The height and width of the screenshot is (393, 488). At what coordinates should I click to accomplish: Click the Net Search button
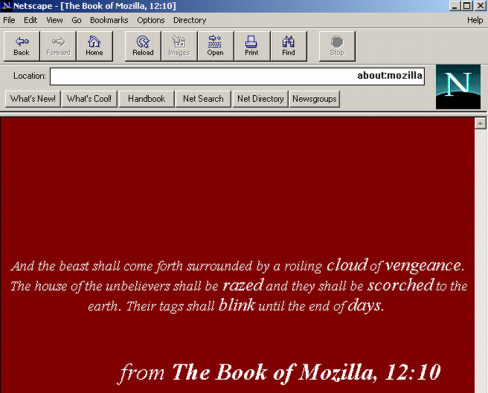(203, 99)
